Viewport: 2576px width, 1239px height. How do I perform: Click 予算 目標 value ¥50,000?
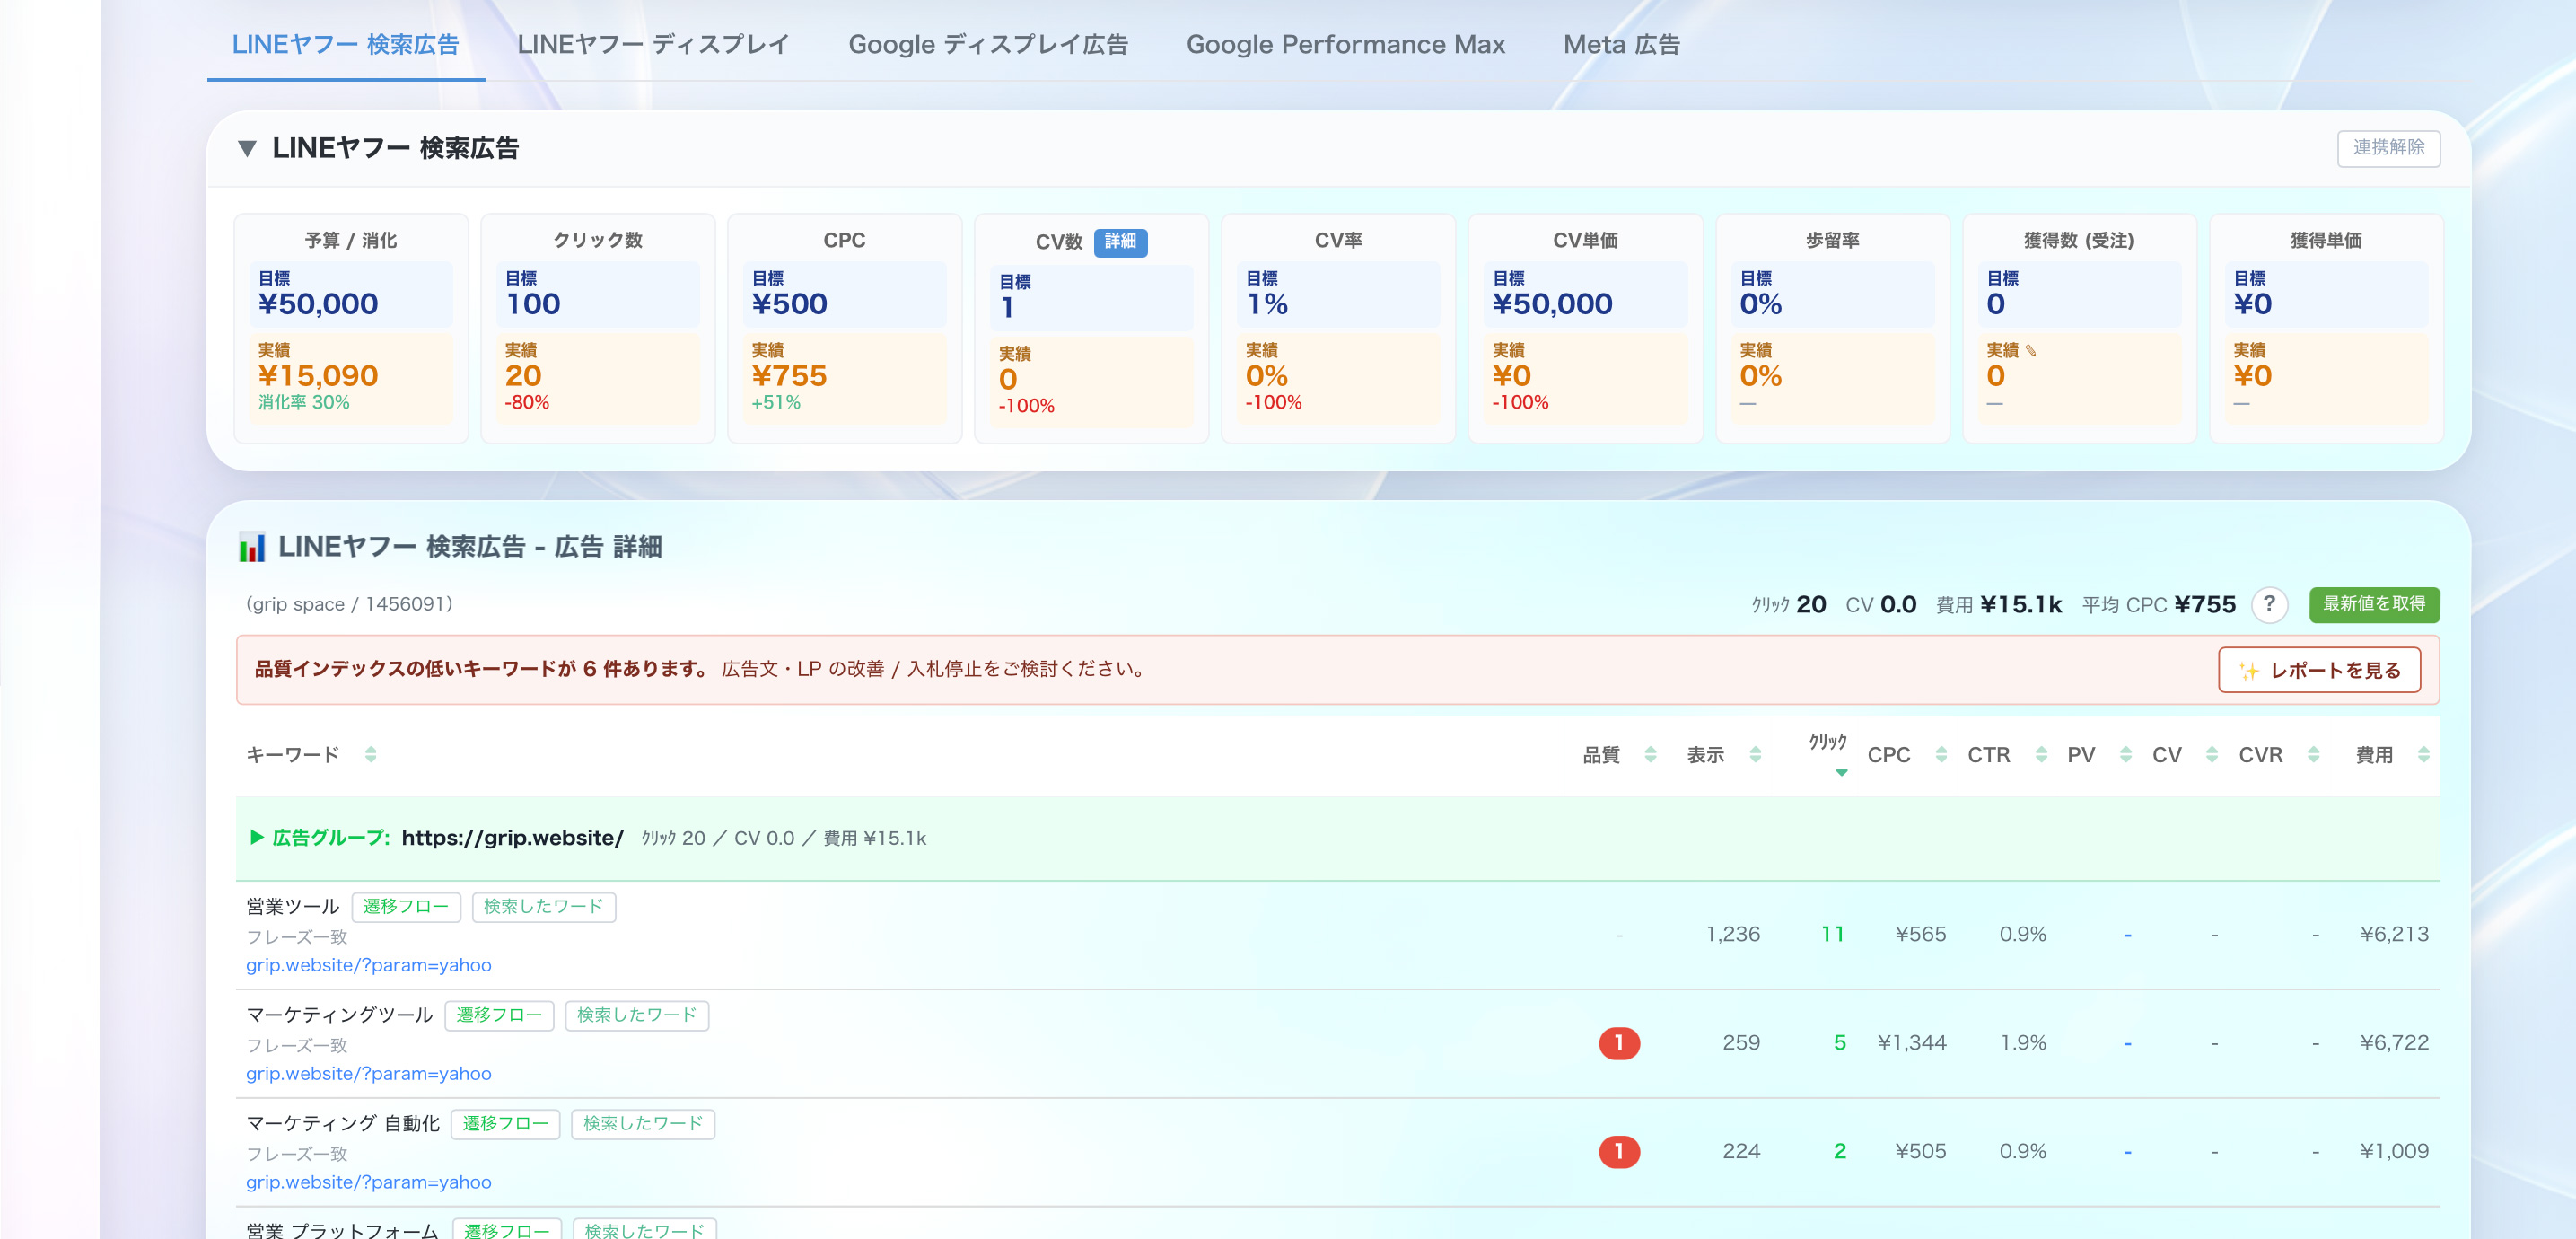tap(318, 304)
